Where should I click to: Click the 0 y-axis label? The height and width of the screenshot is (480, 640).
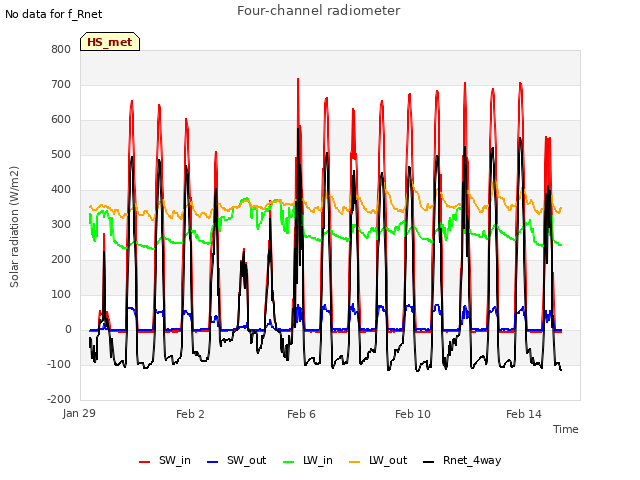coord(68,330)
